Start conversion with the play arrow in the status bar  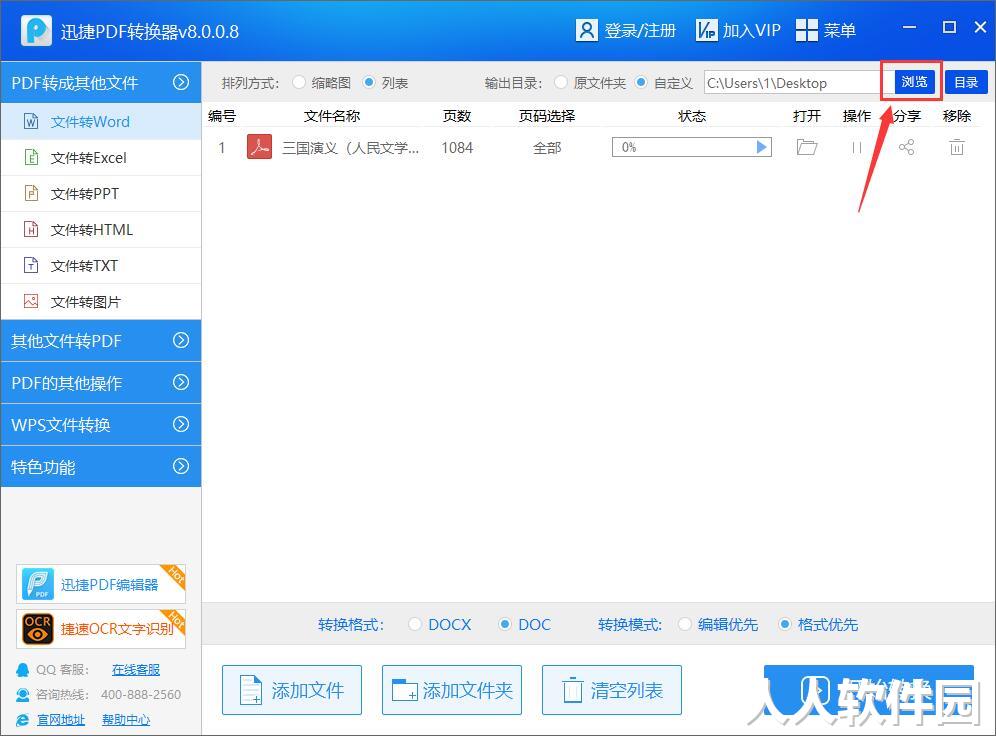[762, 147]
